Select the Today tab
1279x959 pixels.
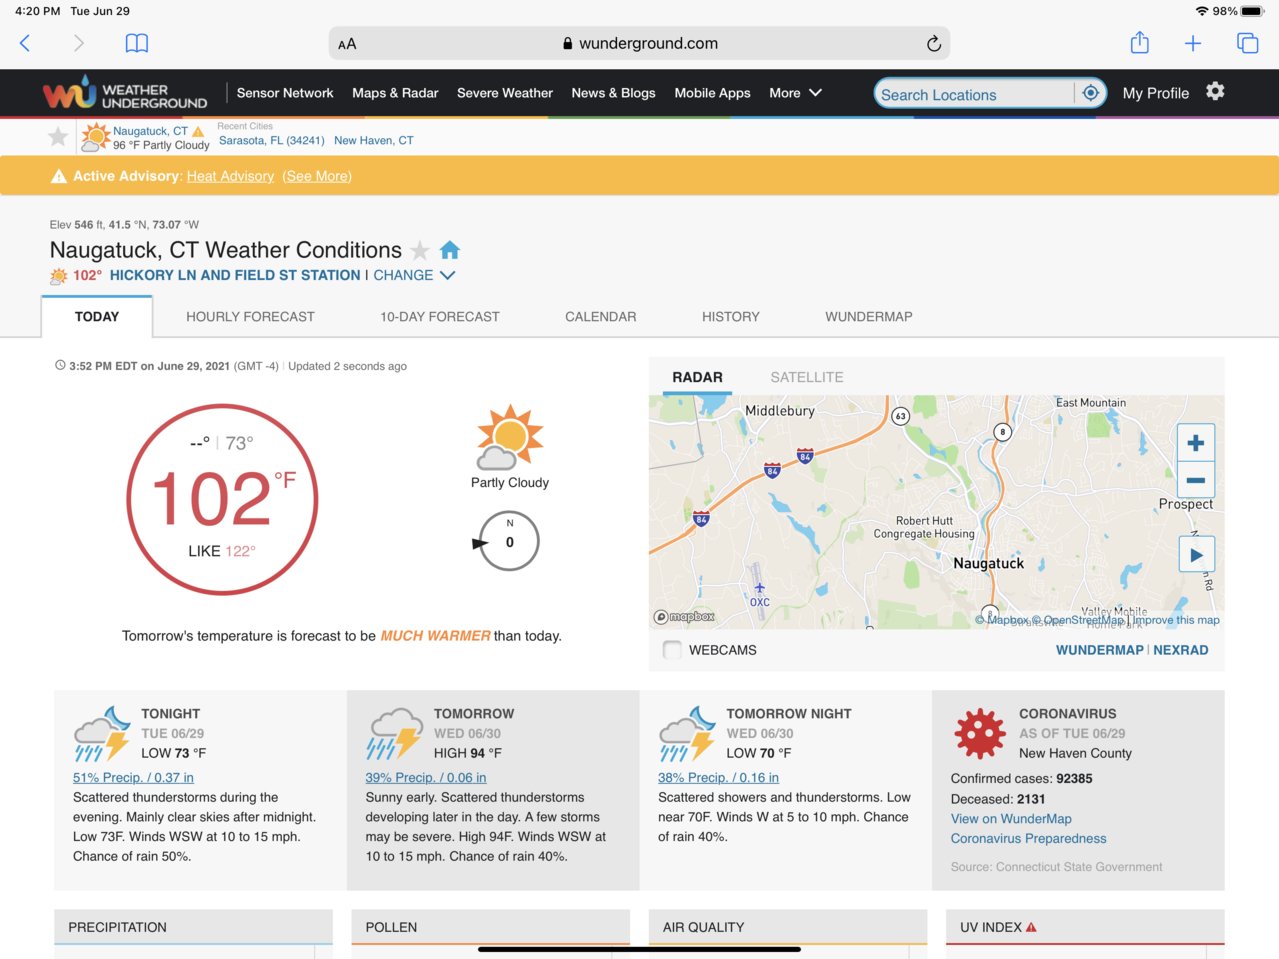pos(97,317)
